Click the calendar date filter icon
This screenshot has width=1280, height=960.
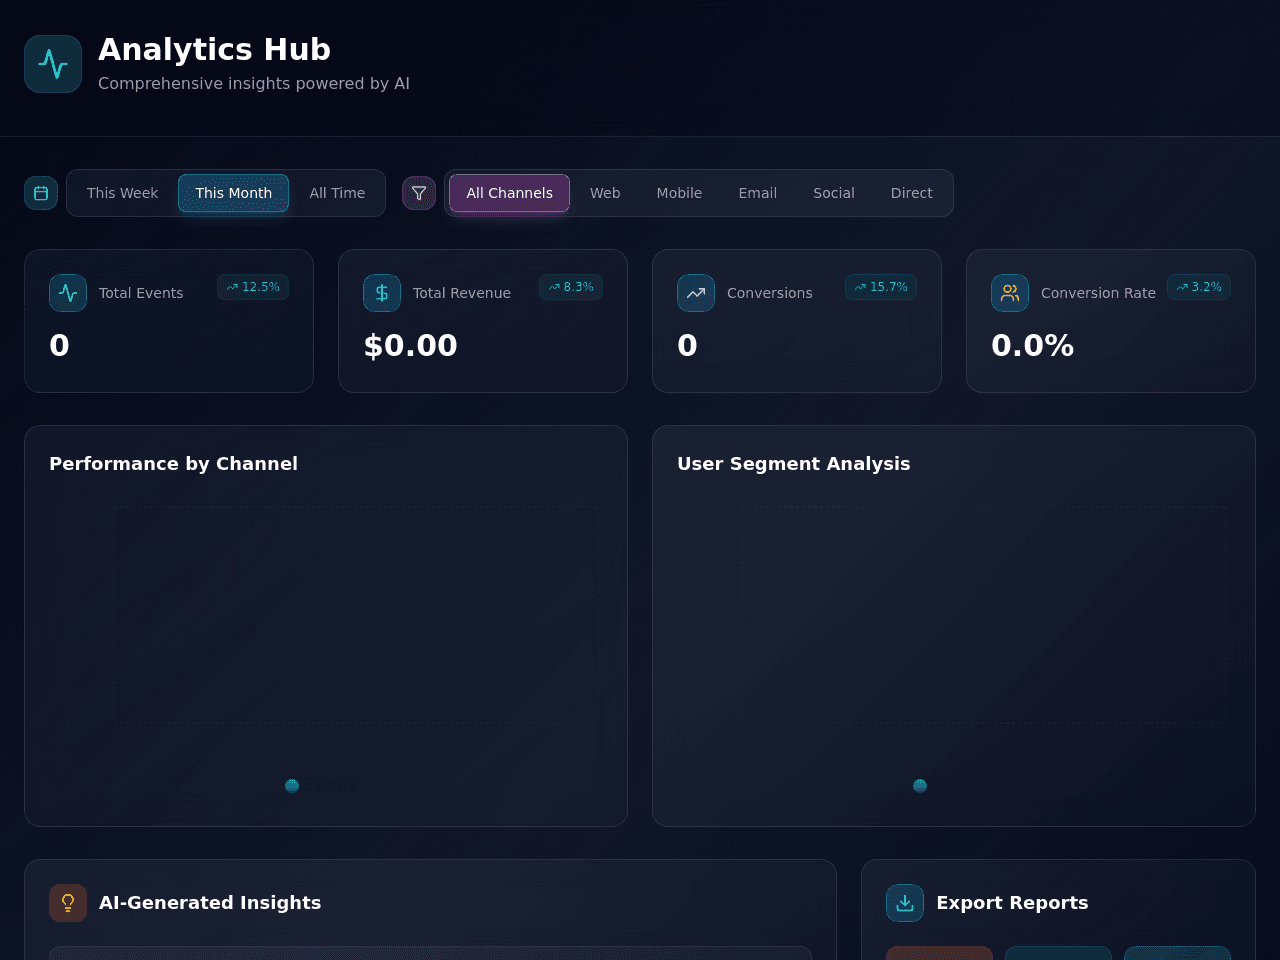[x=41, y=193]
